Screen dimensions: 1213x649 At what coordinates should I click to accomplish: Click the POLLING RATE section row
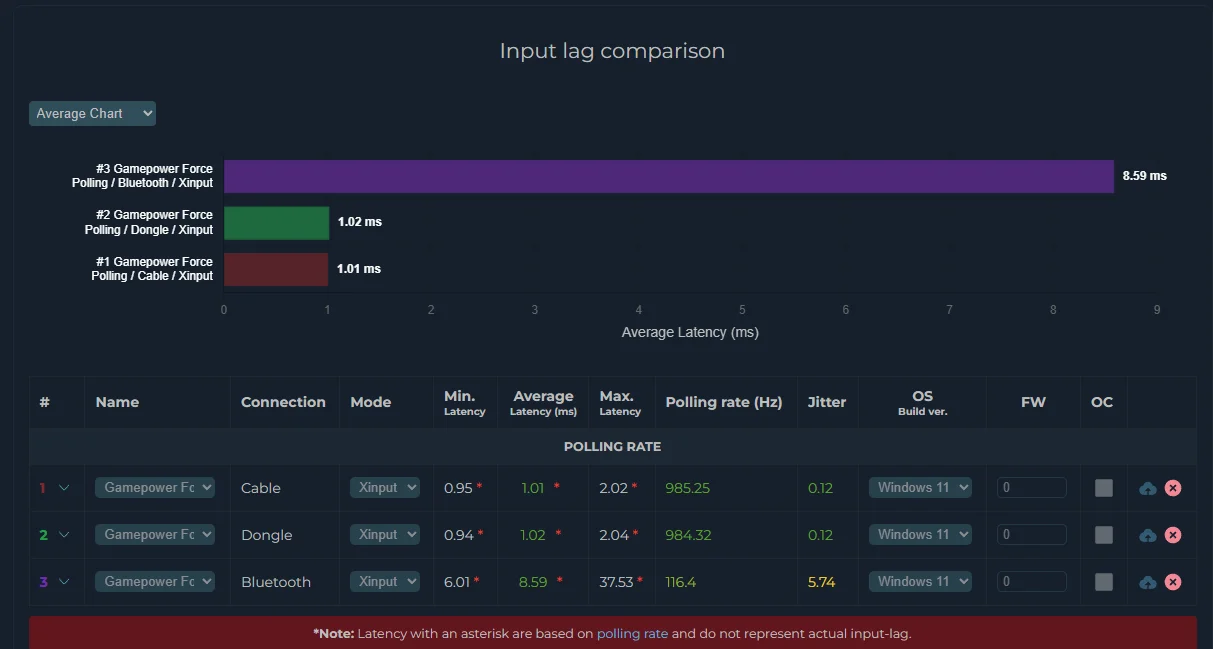(x=612, y=446)
